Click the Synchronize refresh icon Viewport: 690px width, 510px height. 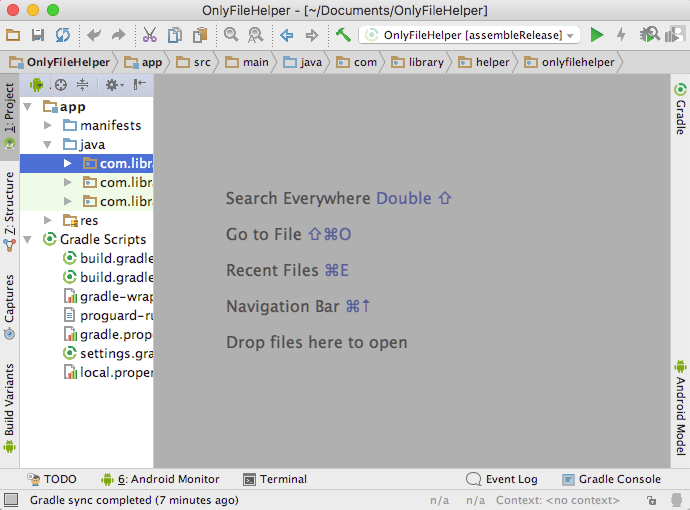62,35
